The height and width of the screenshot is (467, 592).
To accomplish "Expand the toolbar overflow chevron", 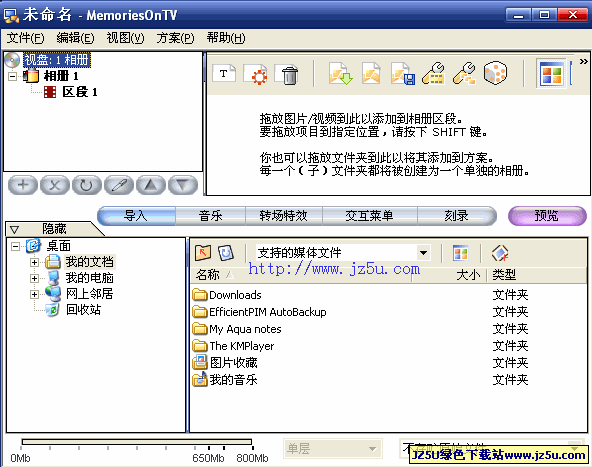I will click(584, 62).
